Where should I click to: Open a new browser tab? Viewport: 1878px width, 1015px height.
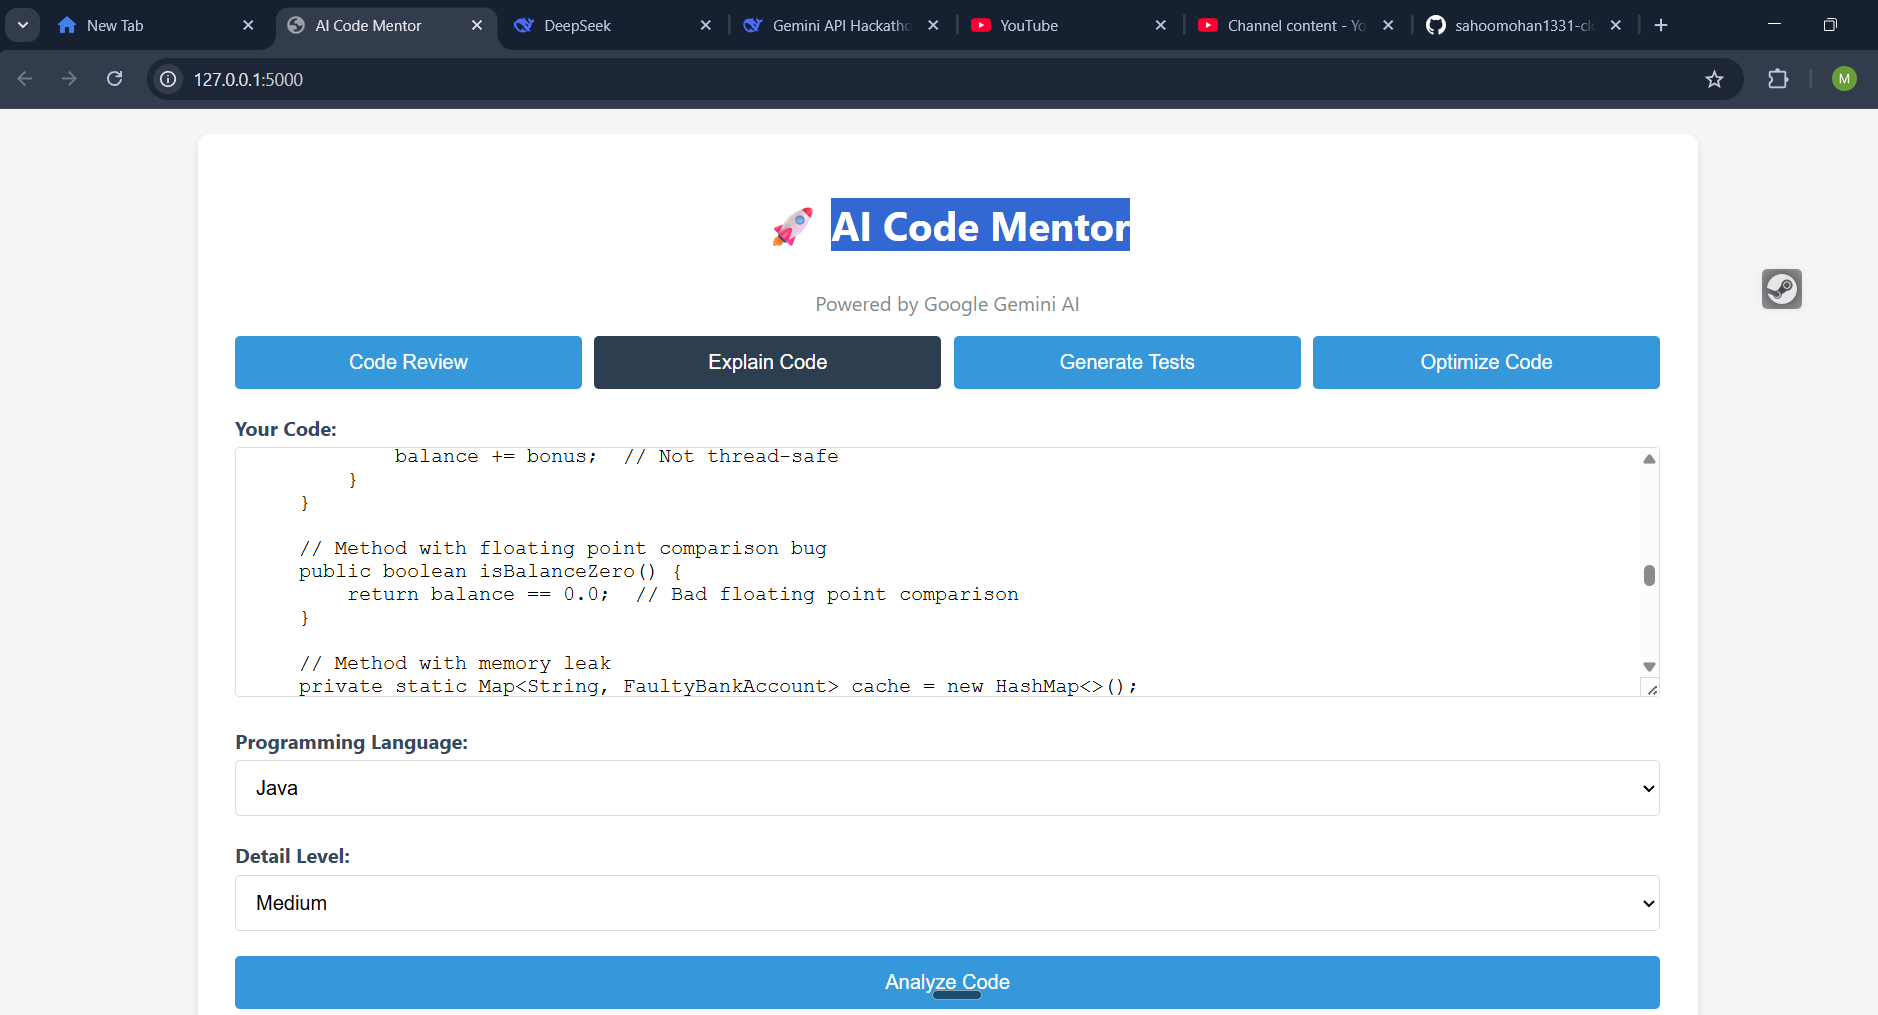pos(1661,25)
